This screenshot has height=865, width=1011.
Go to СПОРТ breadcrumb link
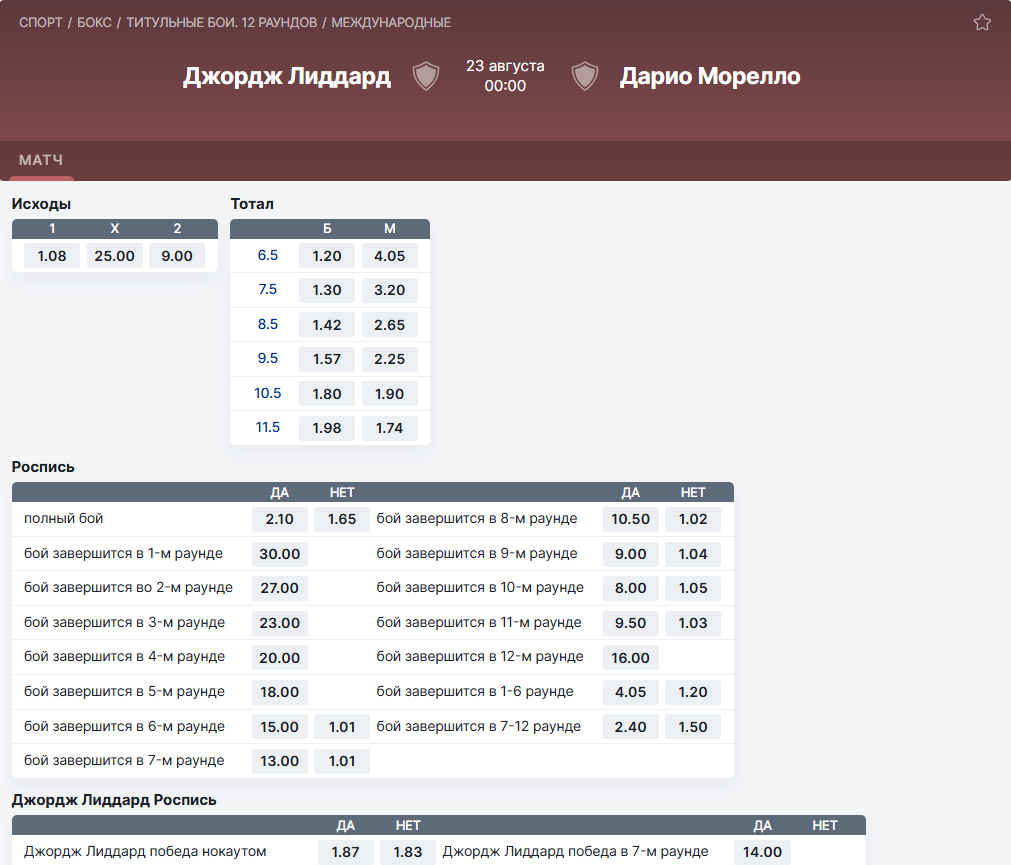point(41,23)
